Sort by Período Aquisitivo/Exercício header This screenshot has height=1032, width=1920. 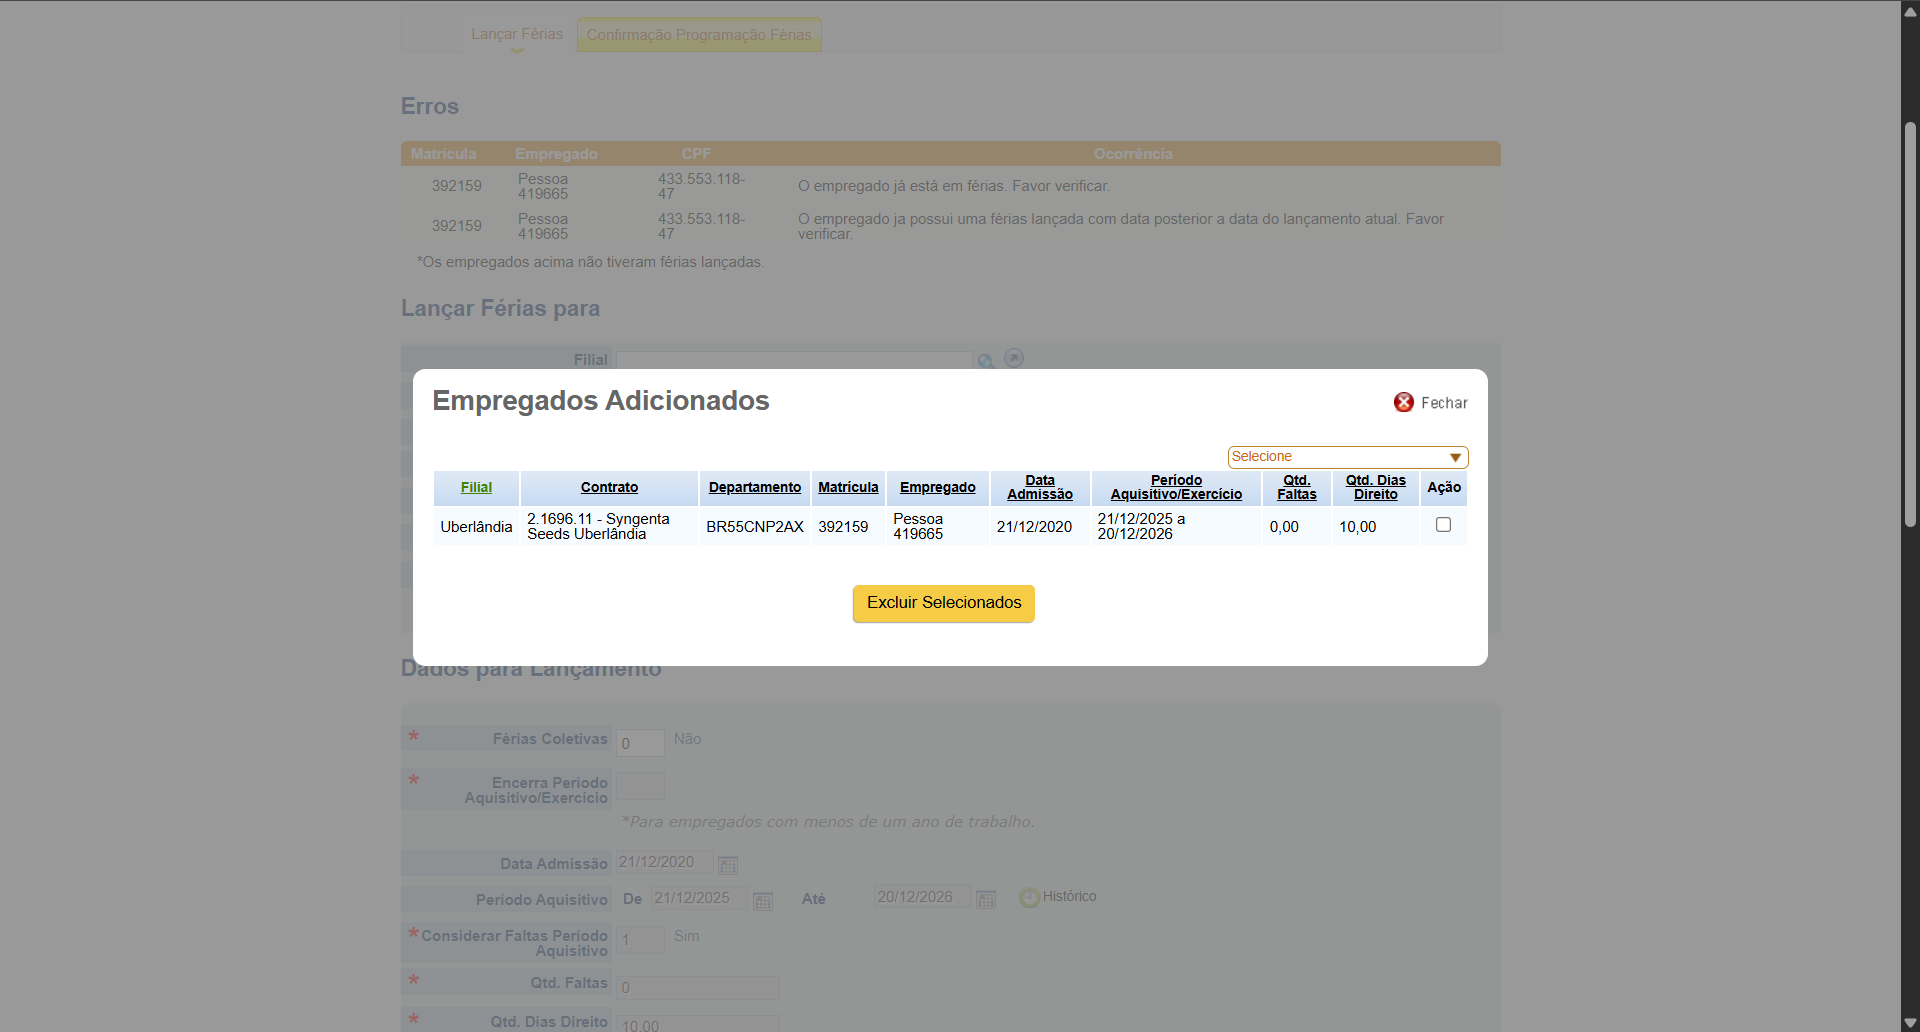point(1176,487)
